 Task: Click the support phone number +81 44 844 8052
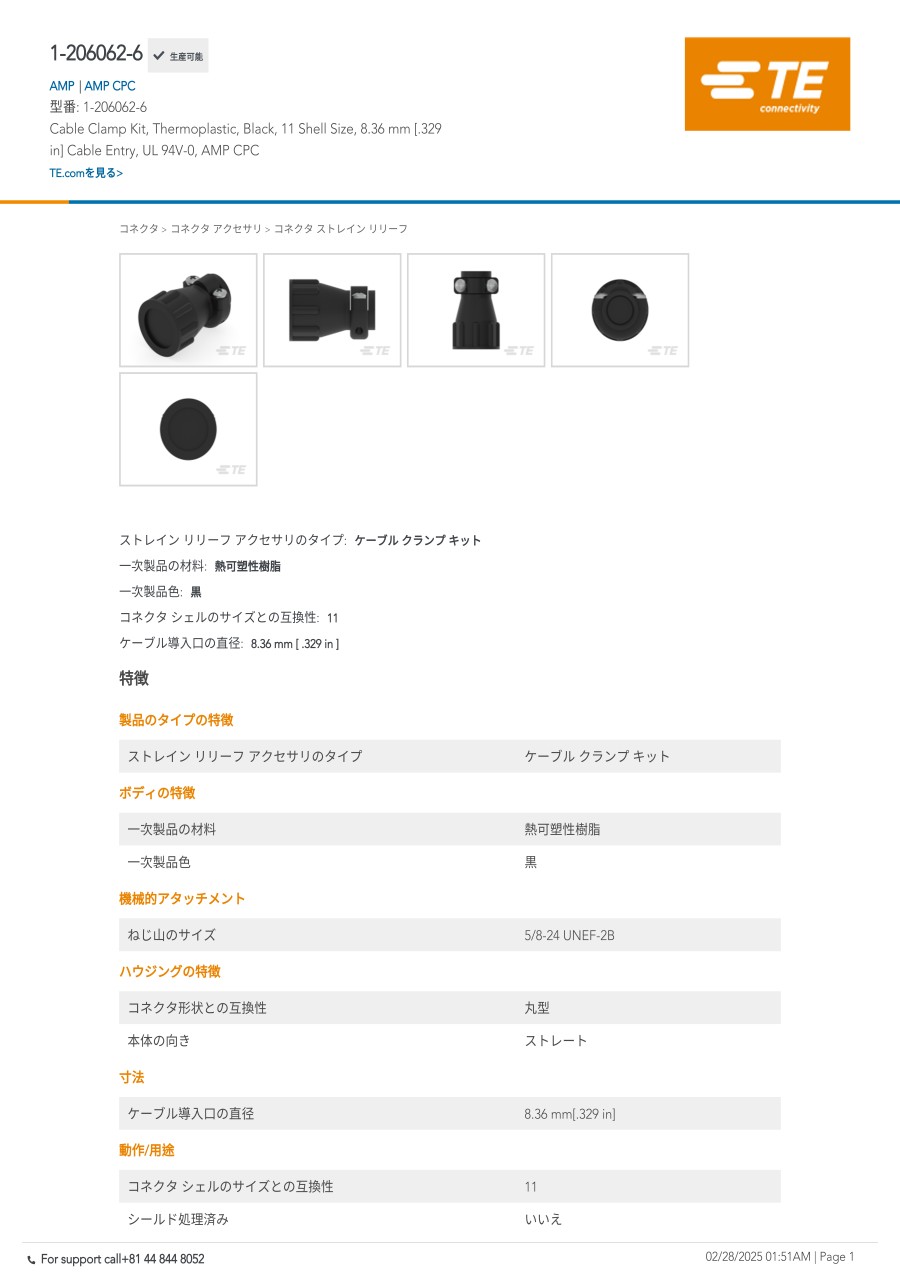(x=163, y=1259)
